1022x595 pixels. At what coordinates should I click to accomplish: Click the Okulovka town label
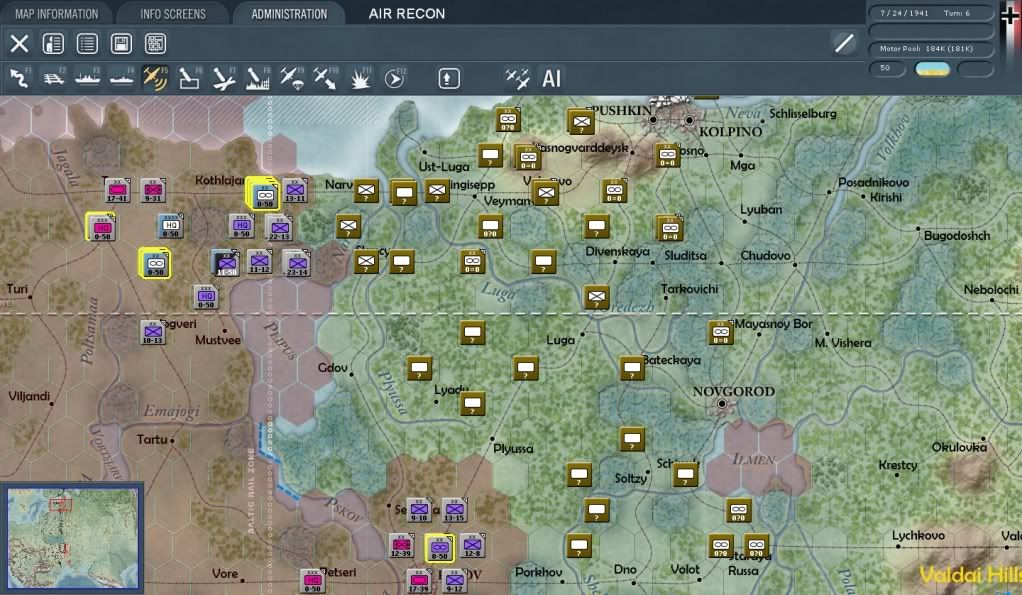(959, 447)
